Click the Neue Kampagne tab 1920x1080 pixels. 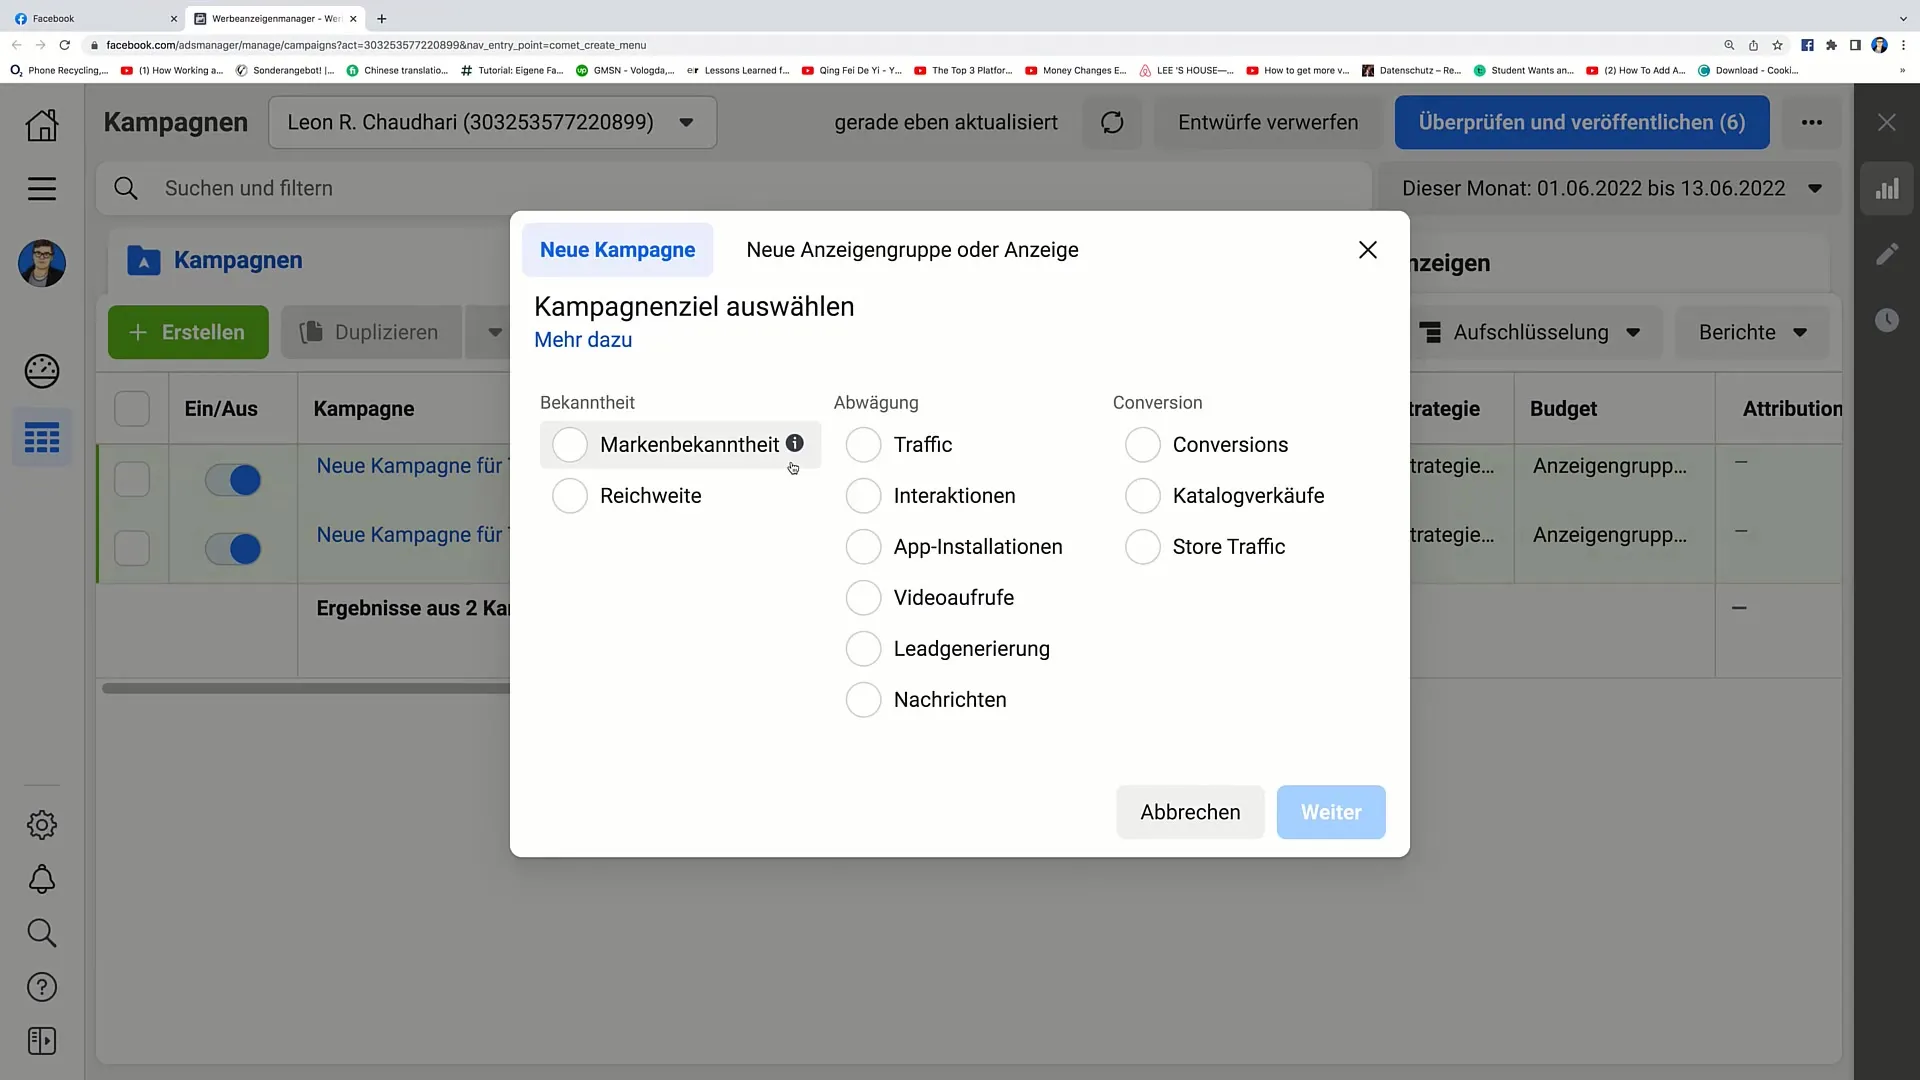point(617,249)
